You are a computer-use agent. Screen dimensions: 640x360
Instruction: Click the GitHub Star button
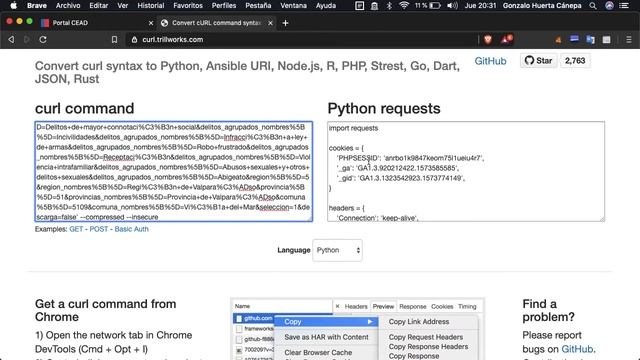(x=538, y=61)
